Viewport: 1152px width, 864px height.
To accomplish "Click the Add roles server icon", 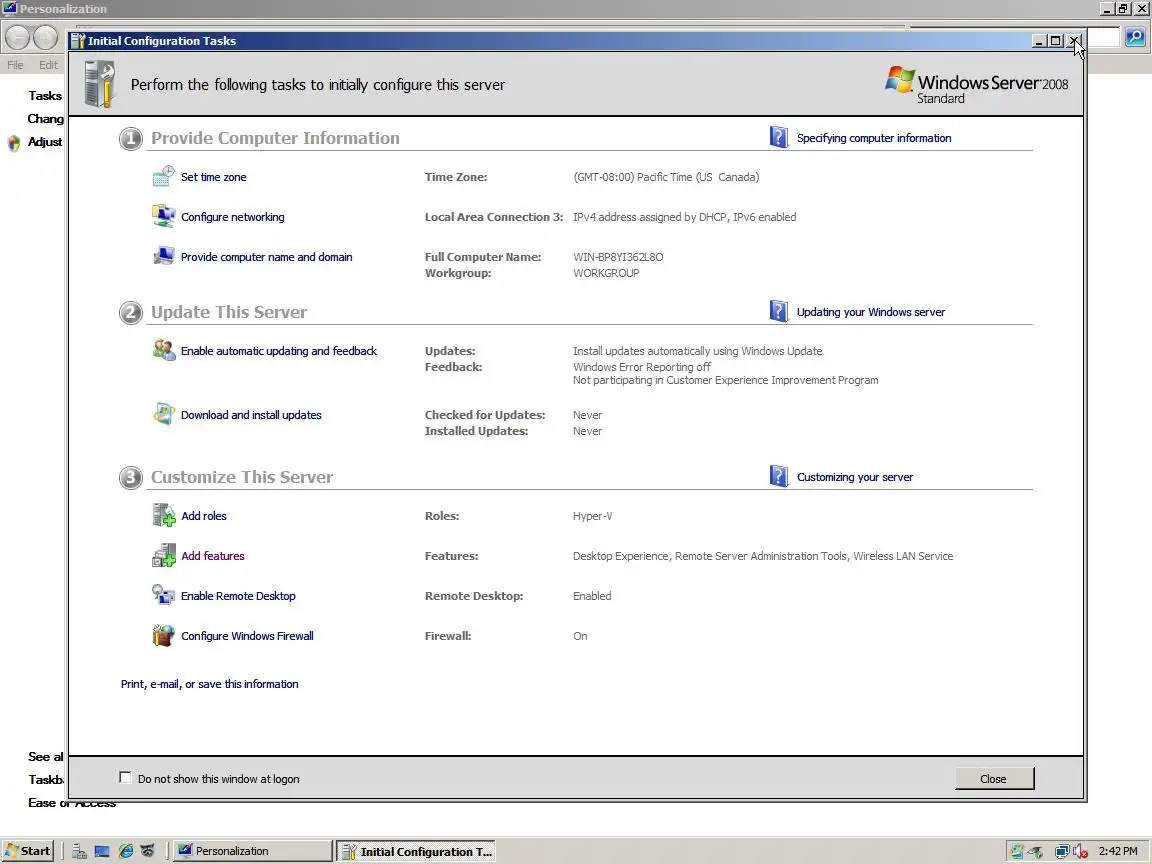I will tap(163, 515).
